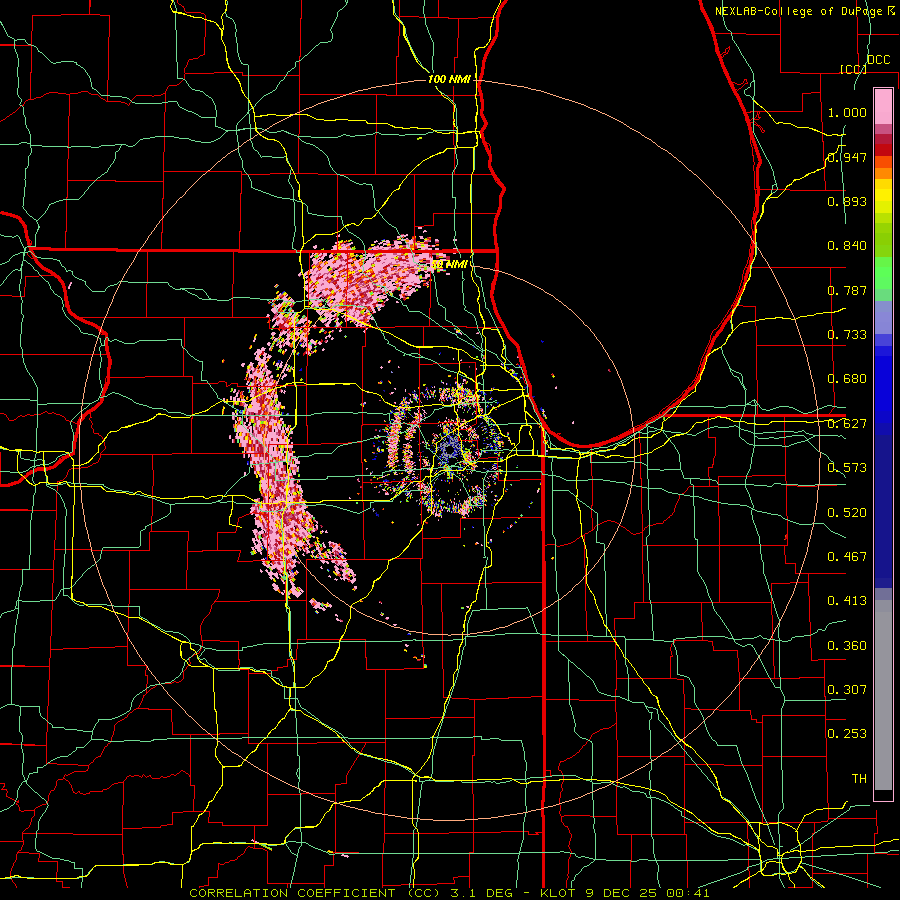Viewport: 900px width, 900px height.
Task: Click the 100 NMI range ring label
Action: click(449, 79)
